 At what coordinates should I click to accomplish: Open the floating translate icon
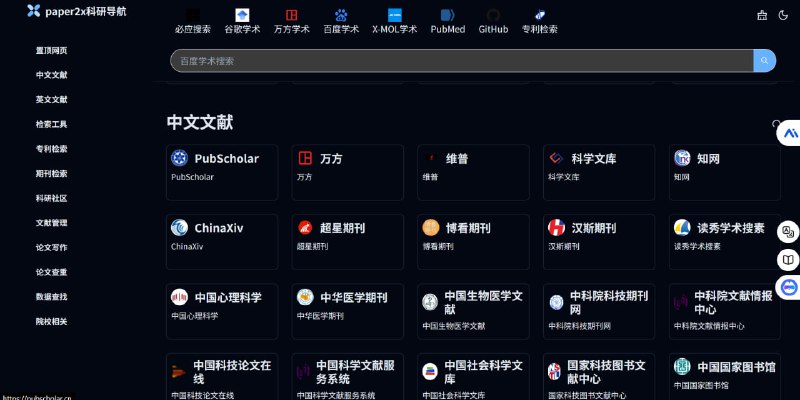pyautogui.click(x=789, y=232)
